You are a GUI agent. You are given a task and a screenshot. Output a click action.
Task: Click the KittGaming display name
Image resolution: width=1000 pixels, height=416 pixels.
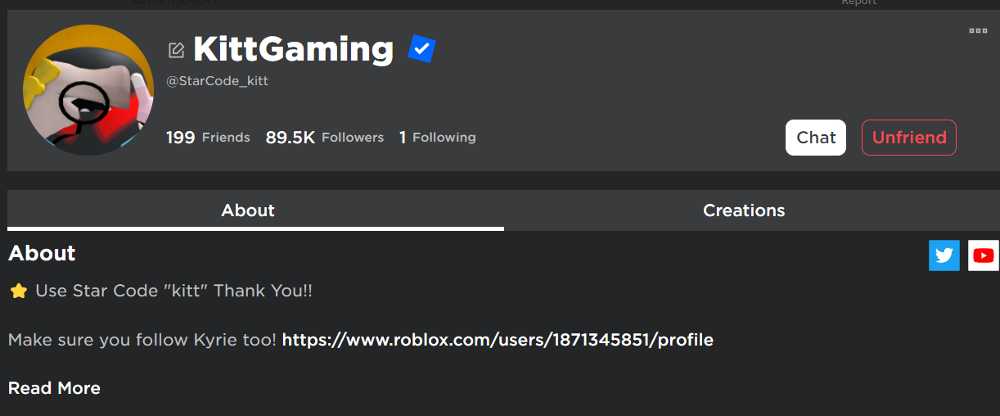pos(293,48)
